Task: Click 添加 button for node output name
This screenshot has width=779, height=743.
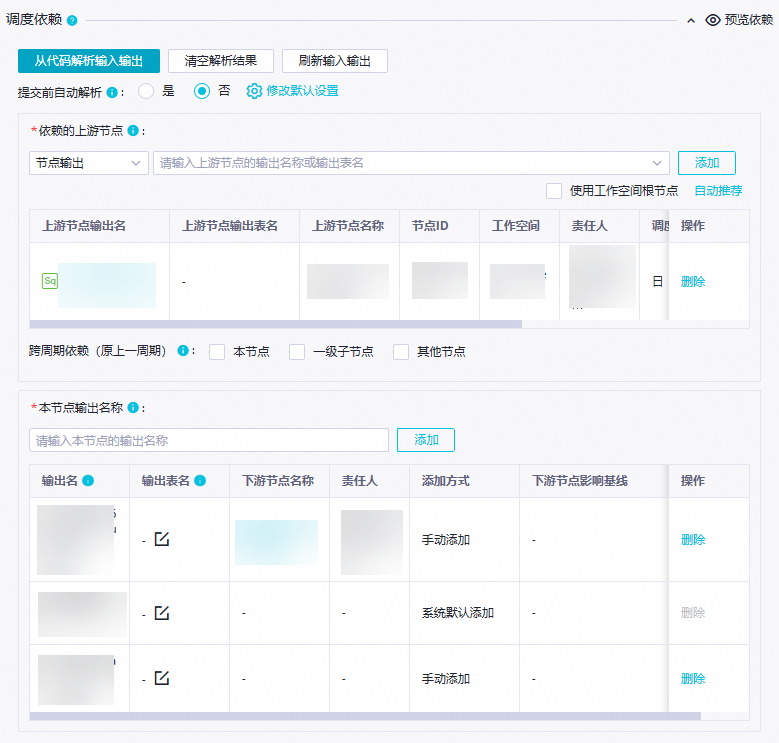Action: tap(426, 440)
